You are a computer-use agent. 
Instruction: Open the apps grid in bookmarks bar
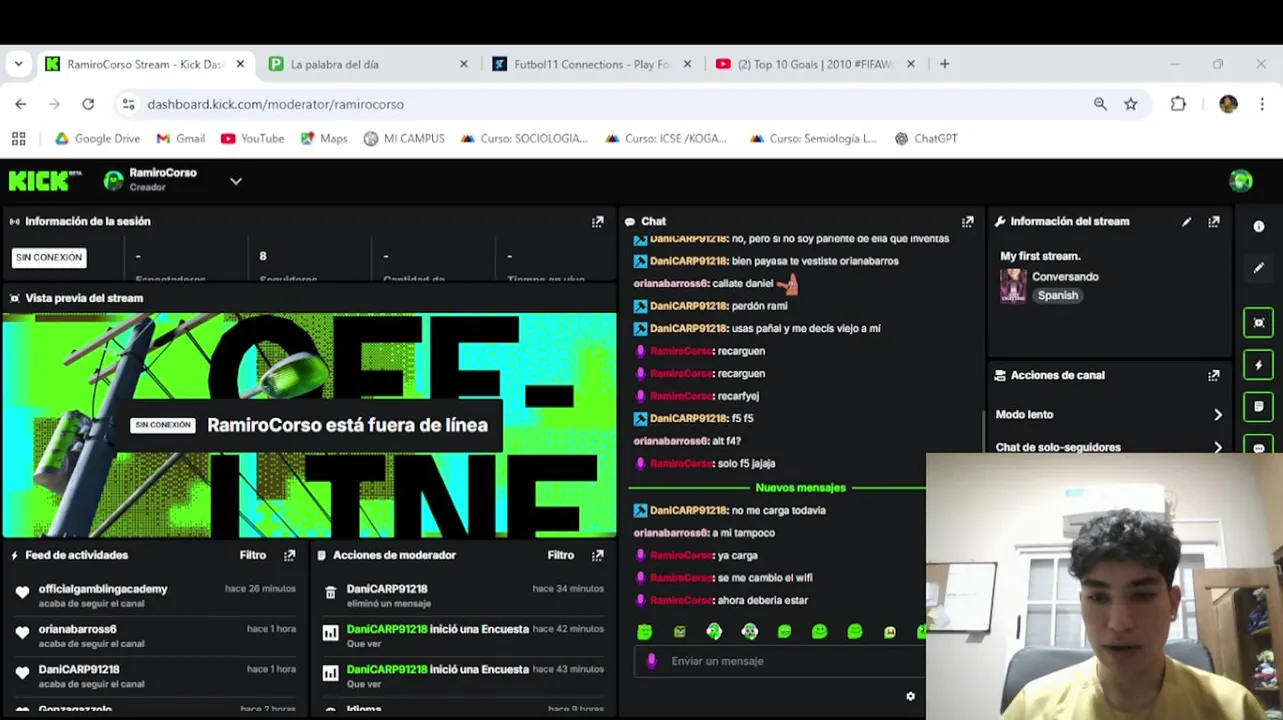[x=18, y=139]
